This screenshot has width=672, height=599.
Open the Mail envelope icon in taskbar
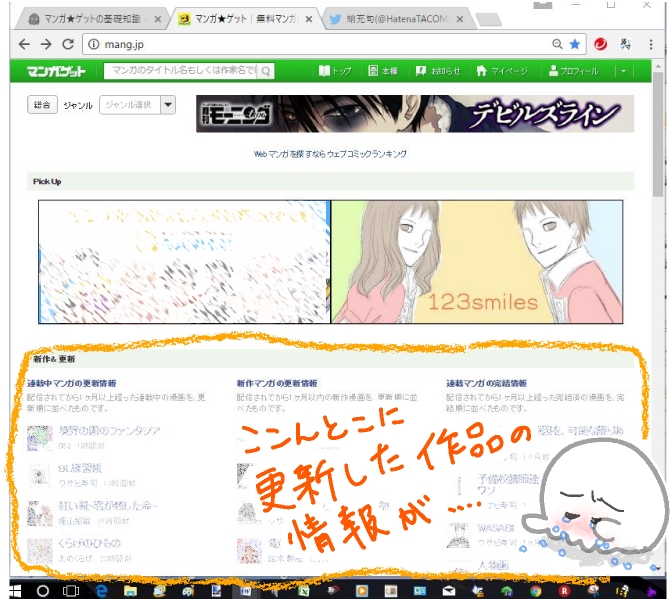(449, 592)
